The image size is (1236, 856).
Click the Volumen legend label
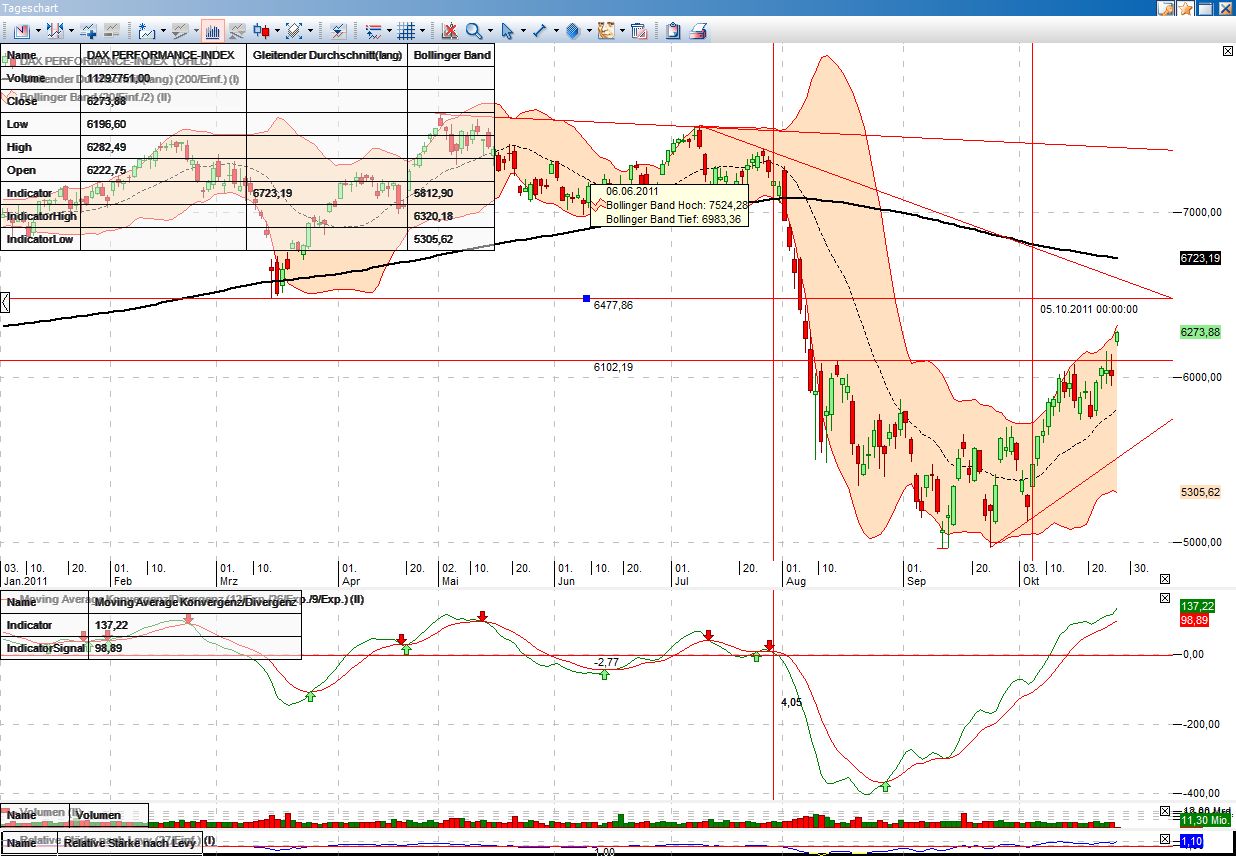click(x=100, y=814)
